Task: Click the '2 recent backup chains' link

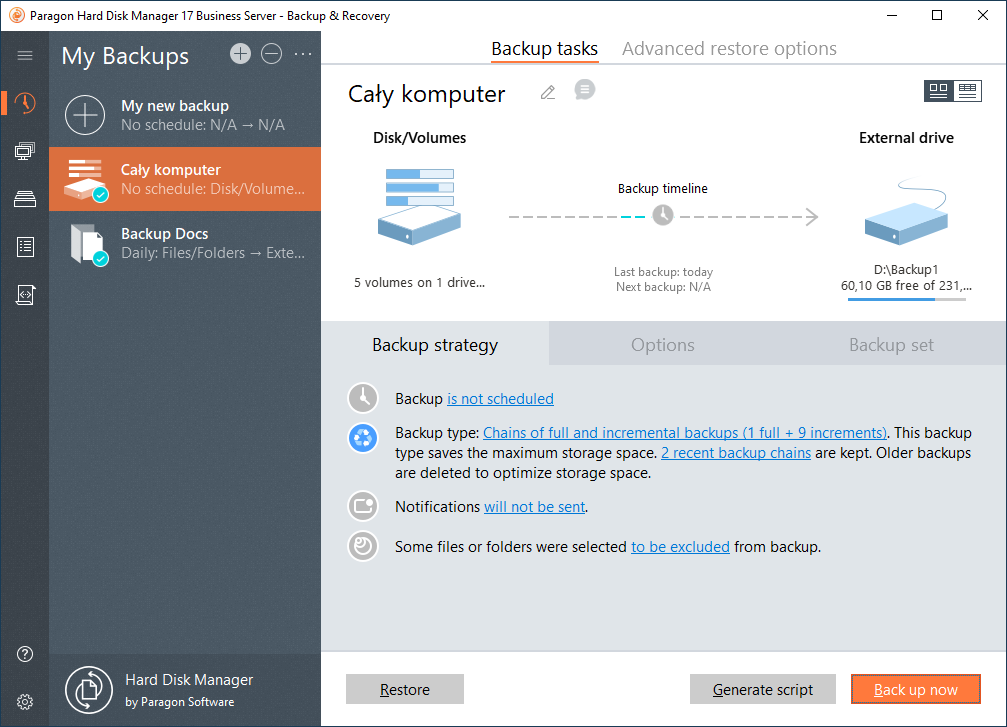Action: (736, 453)
